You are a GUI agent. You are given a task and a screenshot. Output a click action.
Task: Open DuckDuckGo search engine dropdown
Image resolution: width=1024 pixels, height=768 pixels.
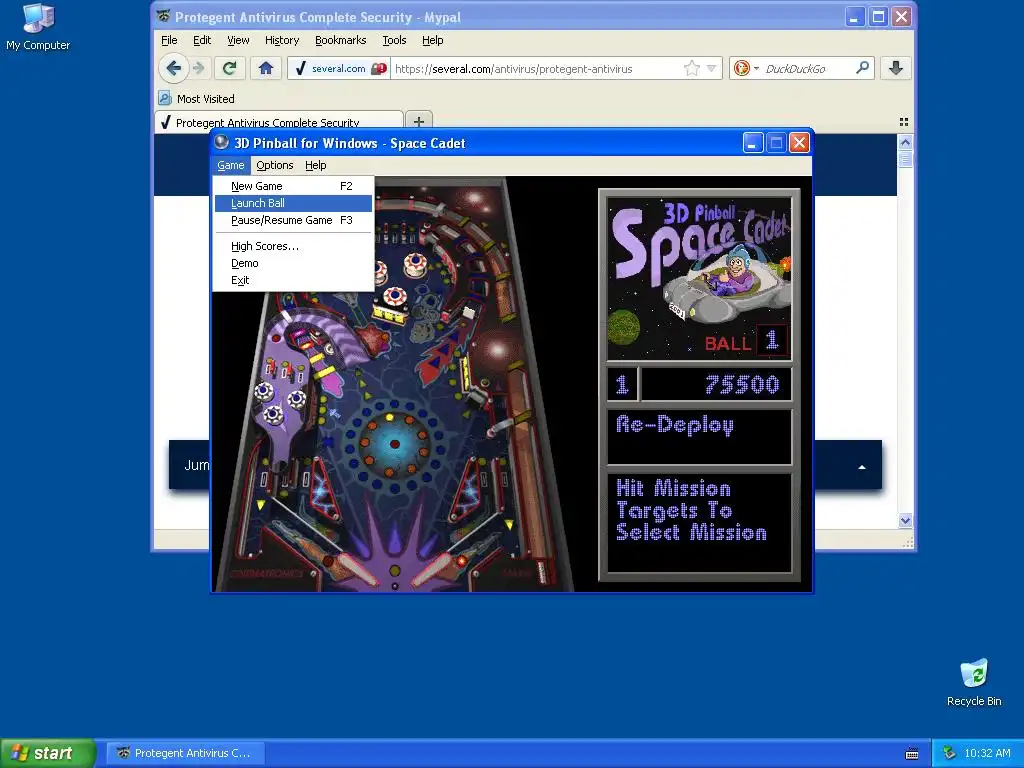[746, 68]
